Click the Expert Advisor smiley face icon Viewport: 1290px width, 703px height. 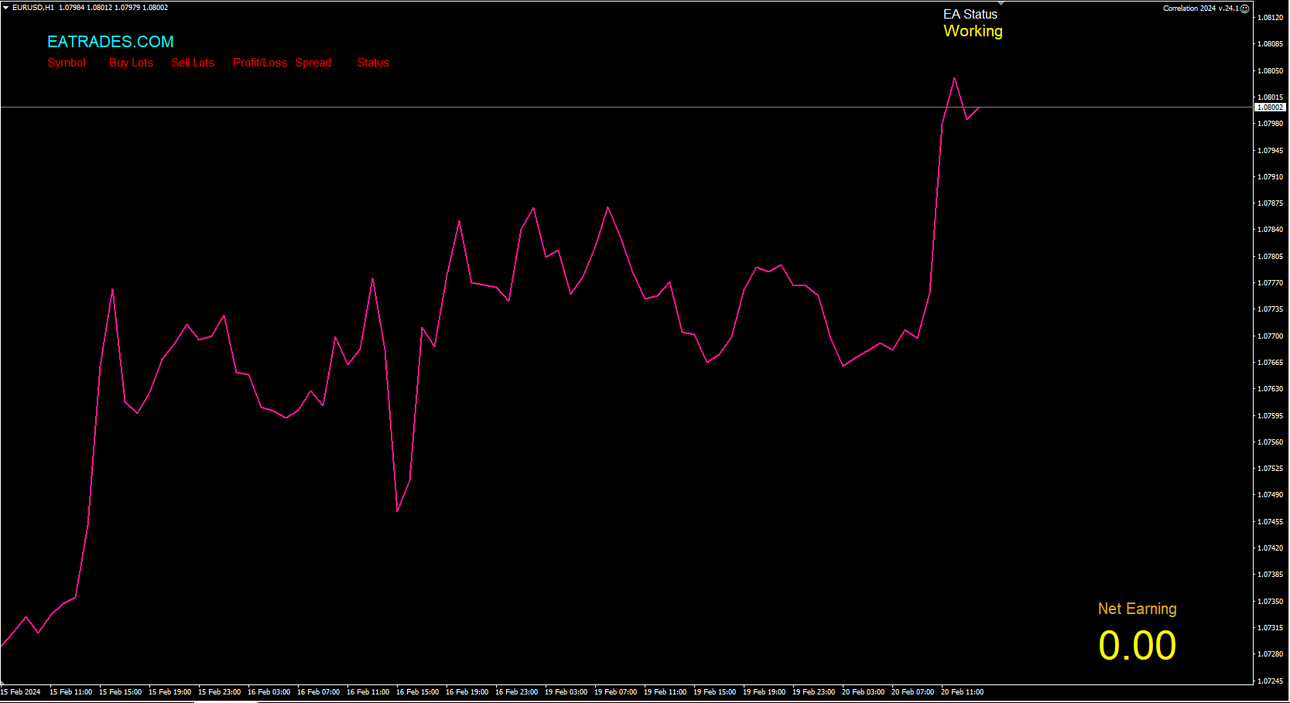pyautogui.click(x=1246, y=8)
